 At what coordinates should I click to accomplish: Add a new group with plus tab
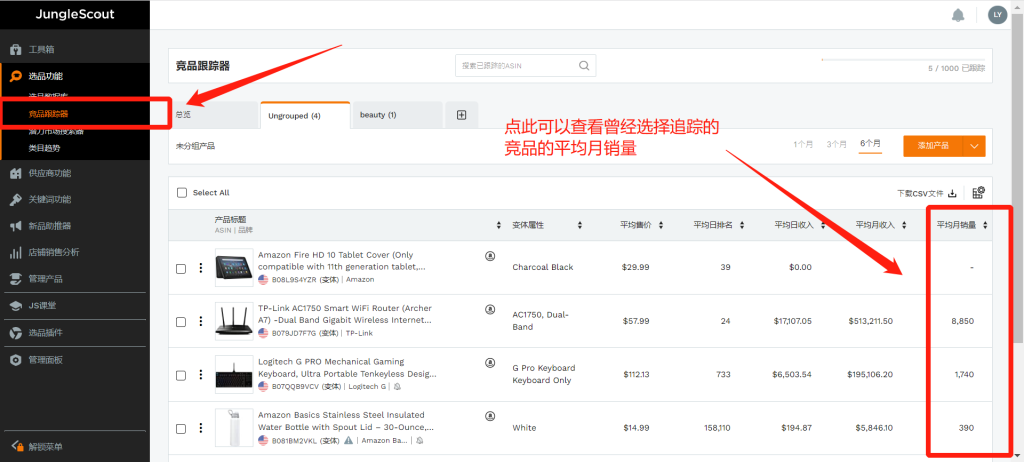[x=461, y=115]
